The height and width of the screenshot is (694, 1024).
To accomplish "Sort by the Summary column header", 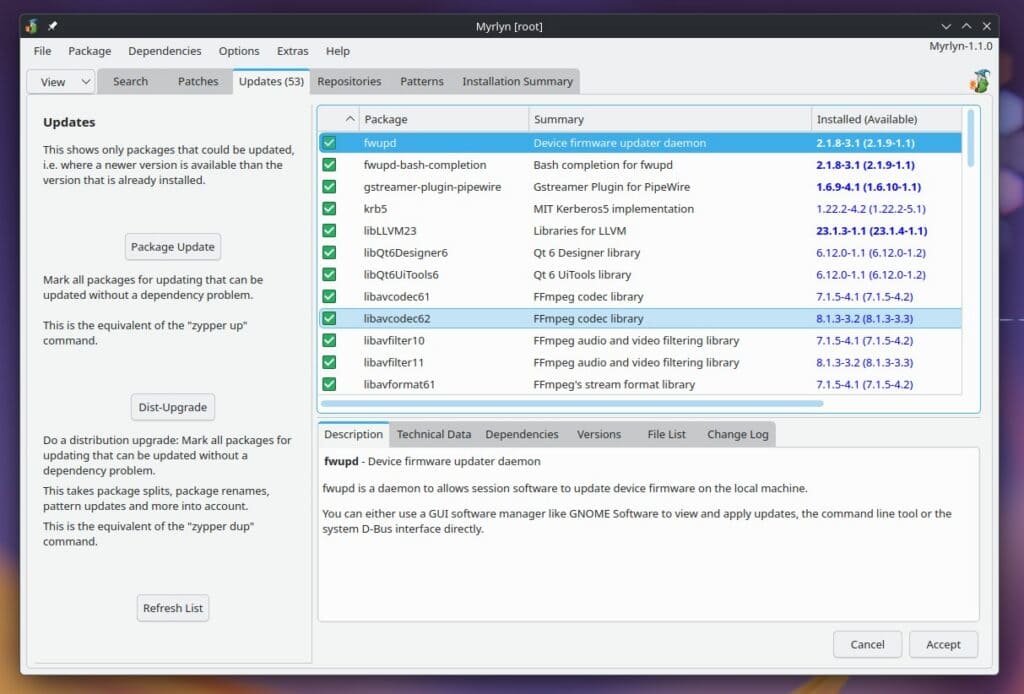I will click(670, 119).
